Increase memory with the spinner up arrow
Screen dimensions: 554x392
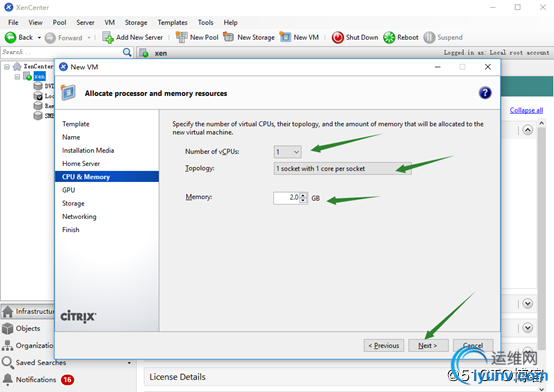coord(303,195)
